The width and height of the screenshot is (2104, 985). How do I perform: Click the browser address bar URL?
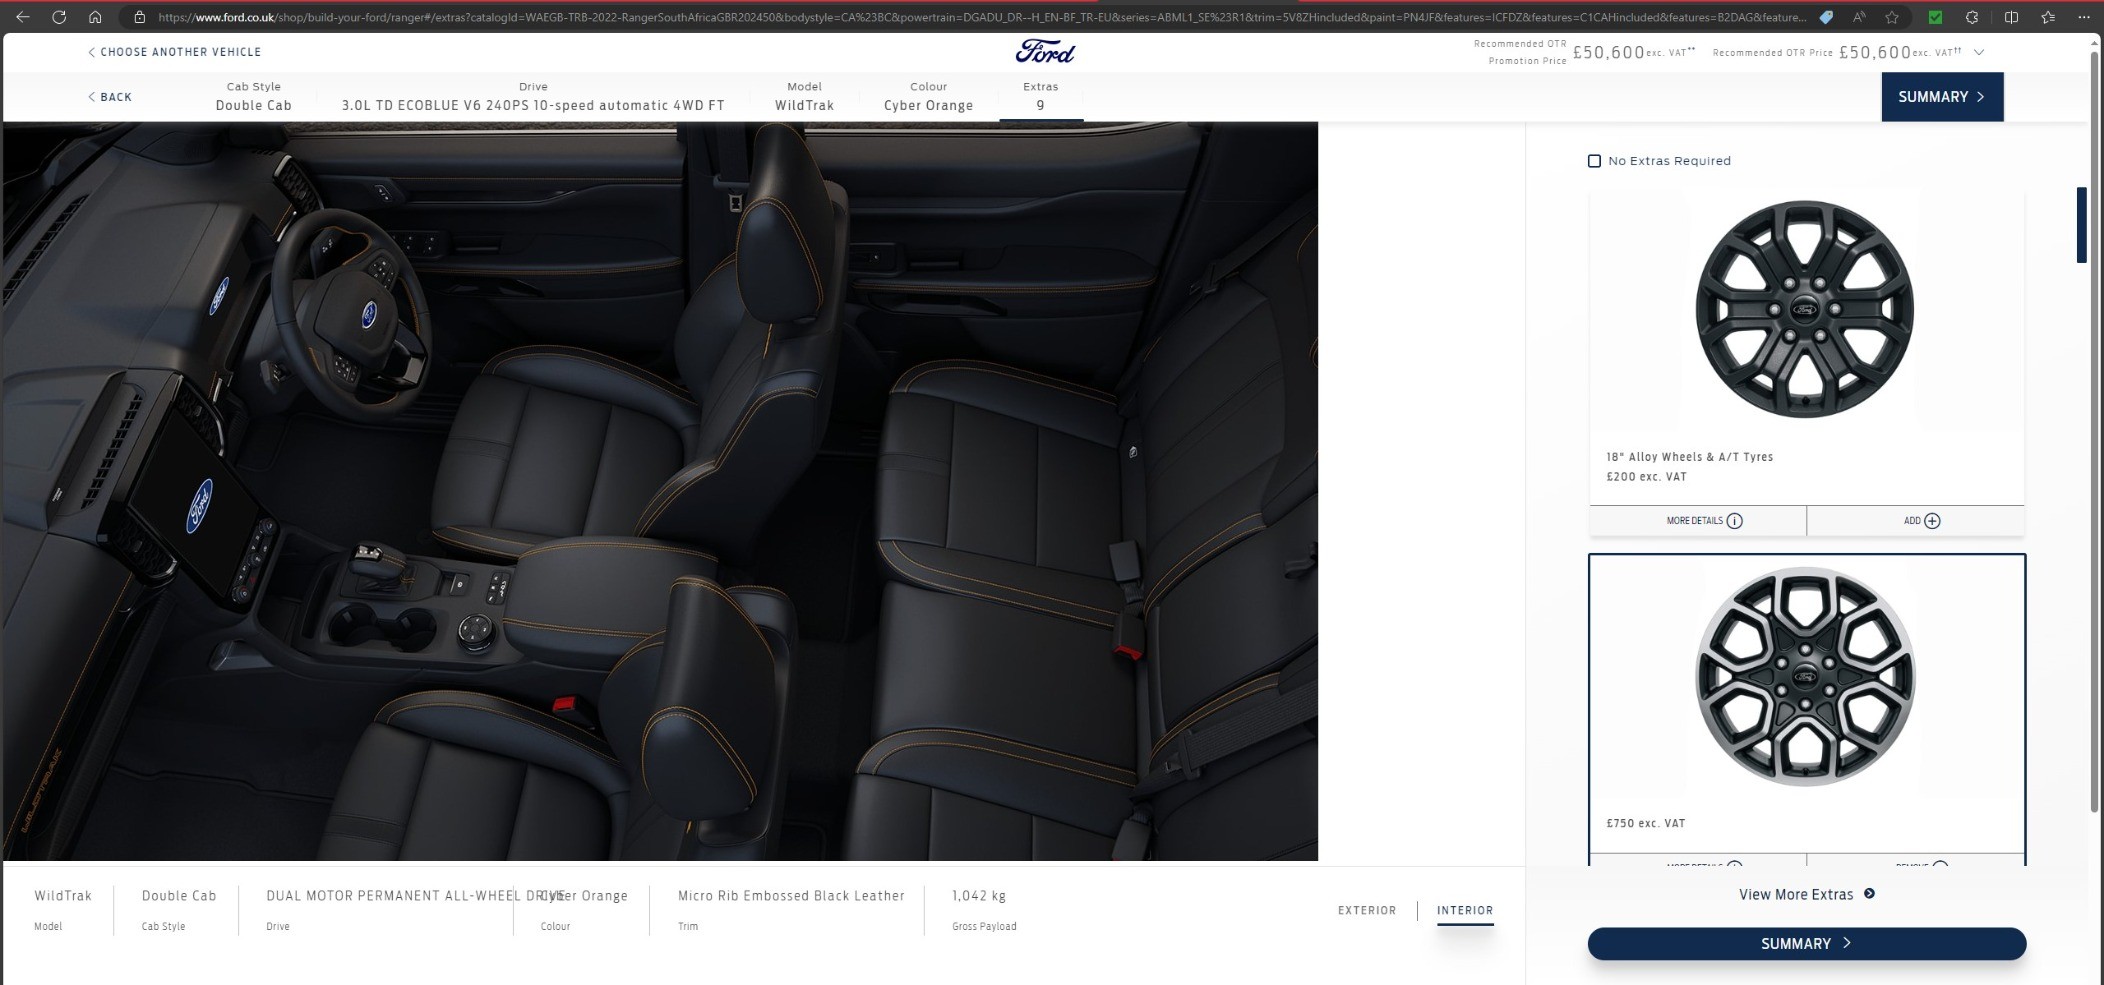pyautogui.click(x=982, y=17)
